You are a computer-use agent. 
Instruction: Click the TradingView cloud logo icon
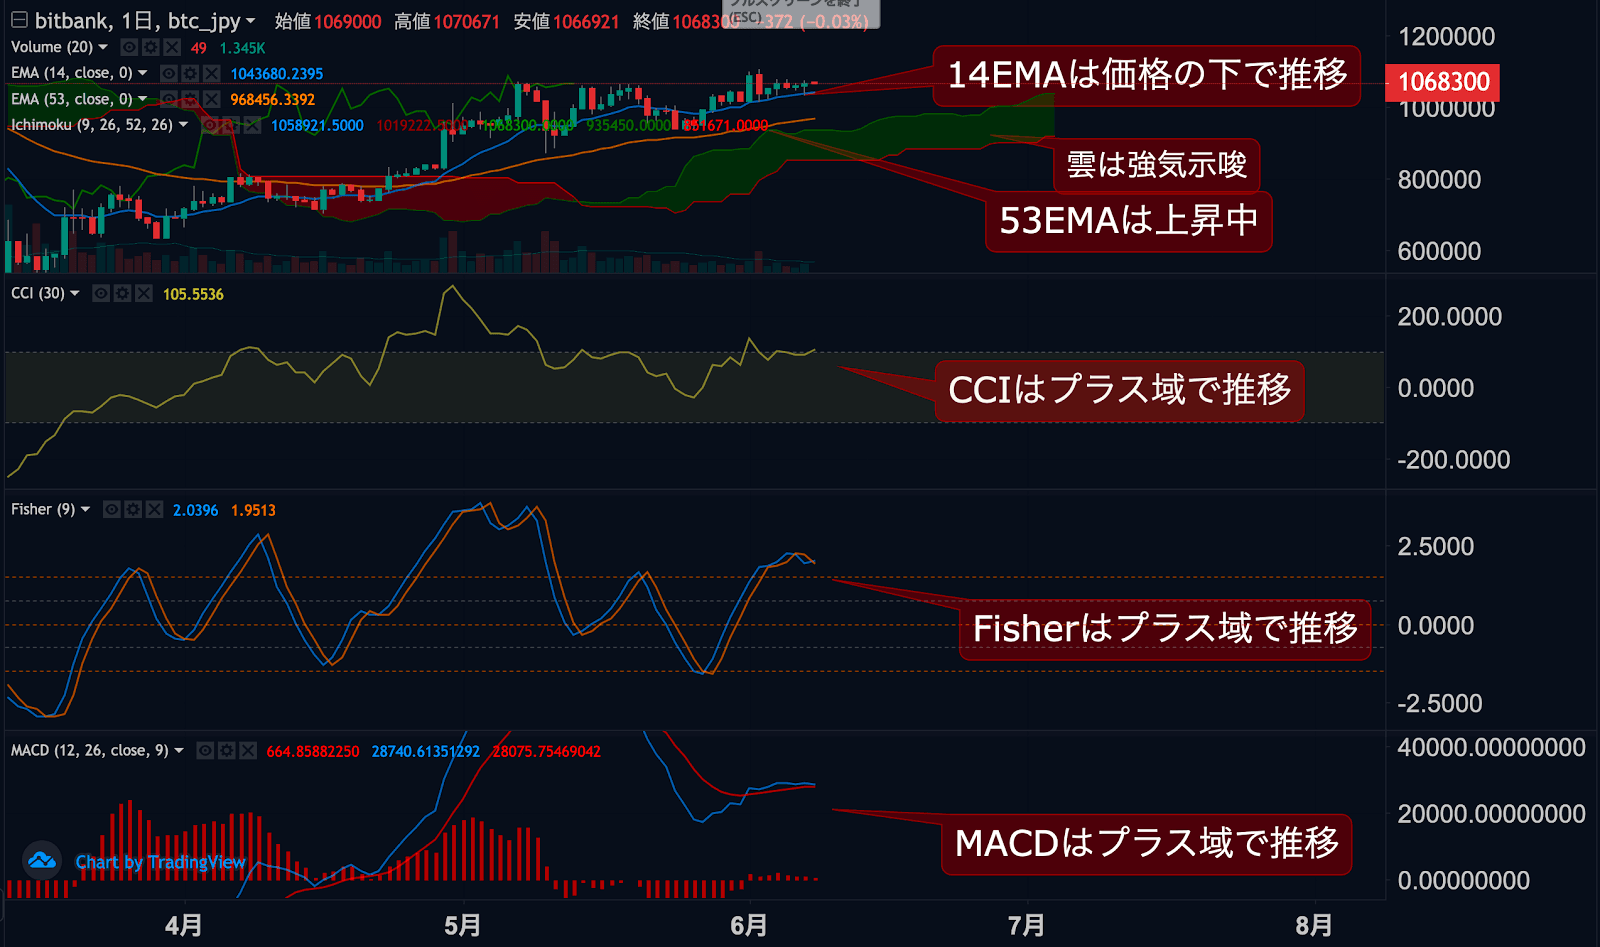pos(42,860)
